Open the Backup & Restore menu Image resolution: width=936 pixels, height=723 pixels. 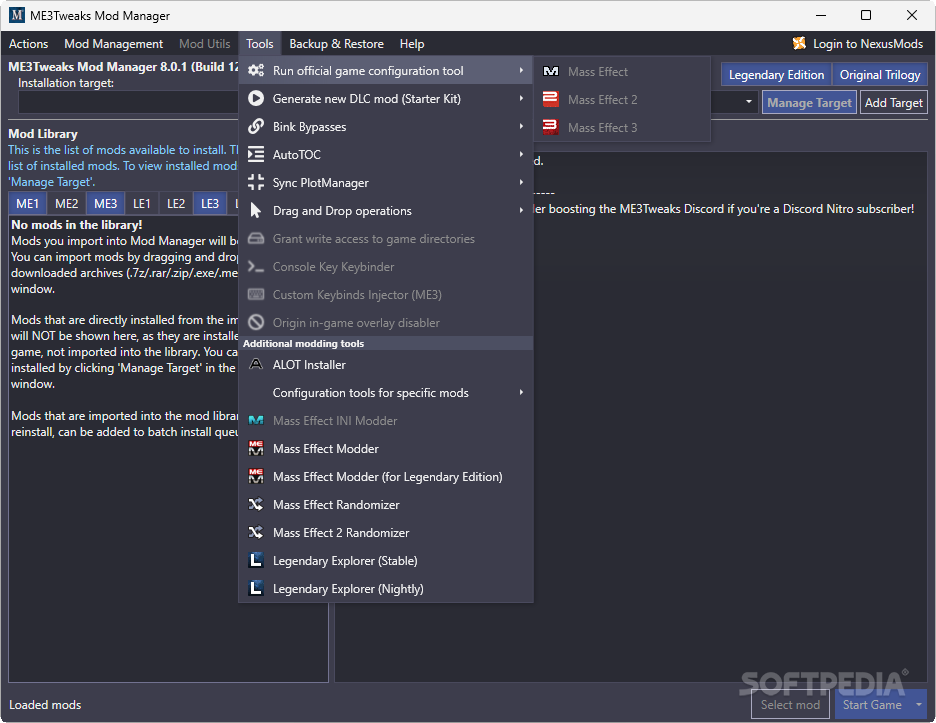click(337, 44)
